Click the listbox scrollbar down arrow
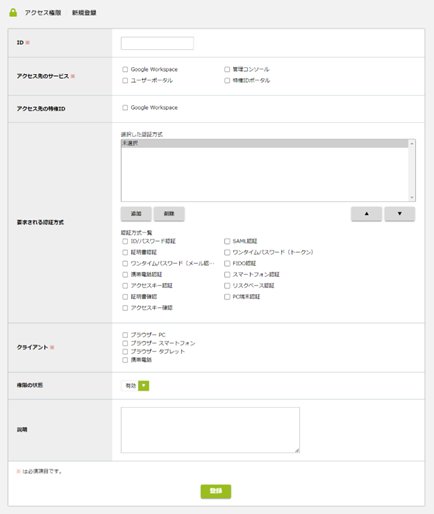The image size is (434, 514). pyautogui.click(x=412, y=198)
